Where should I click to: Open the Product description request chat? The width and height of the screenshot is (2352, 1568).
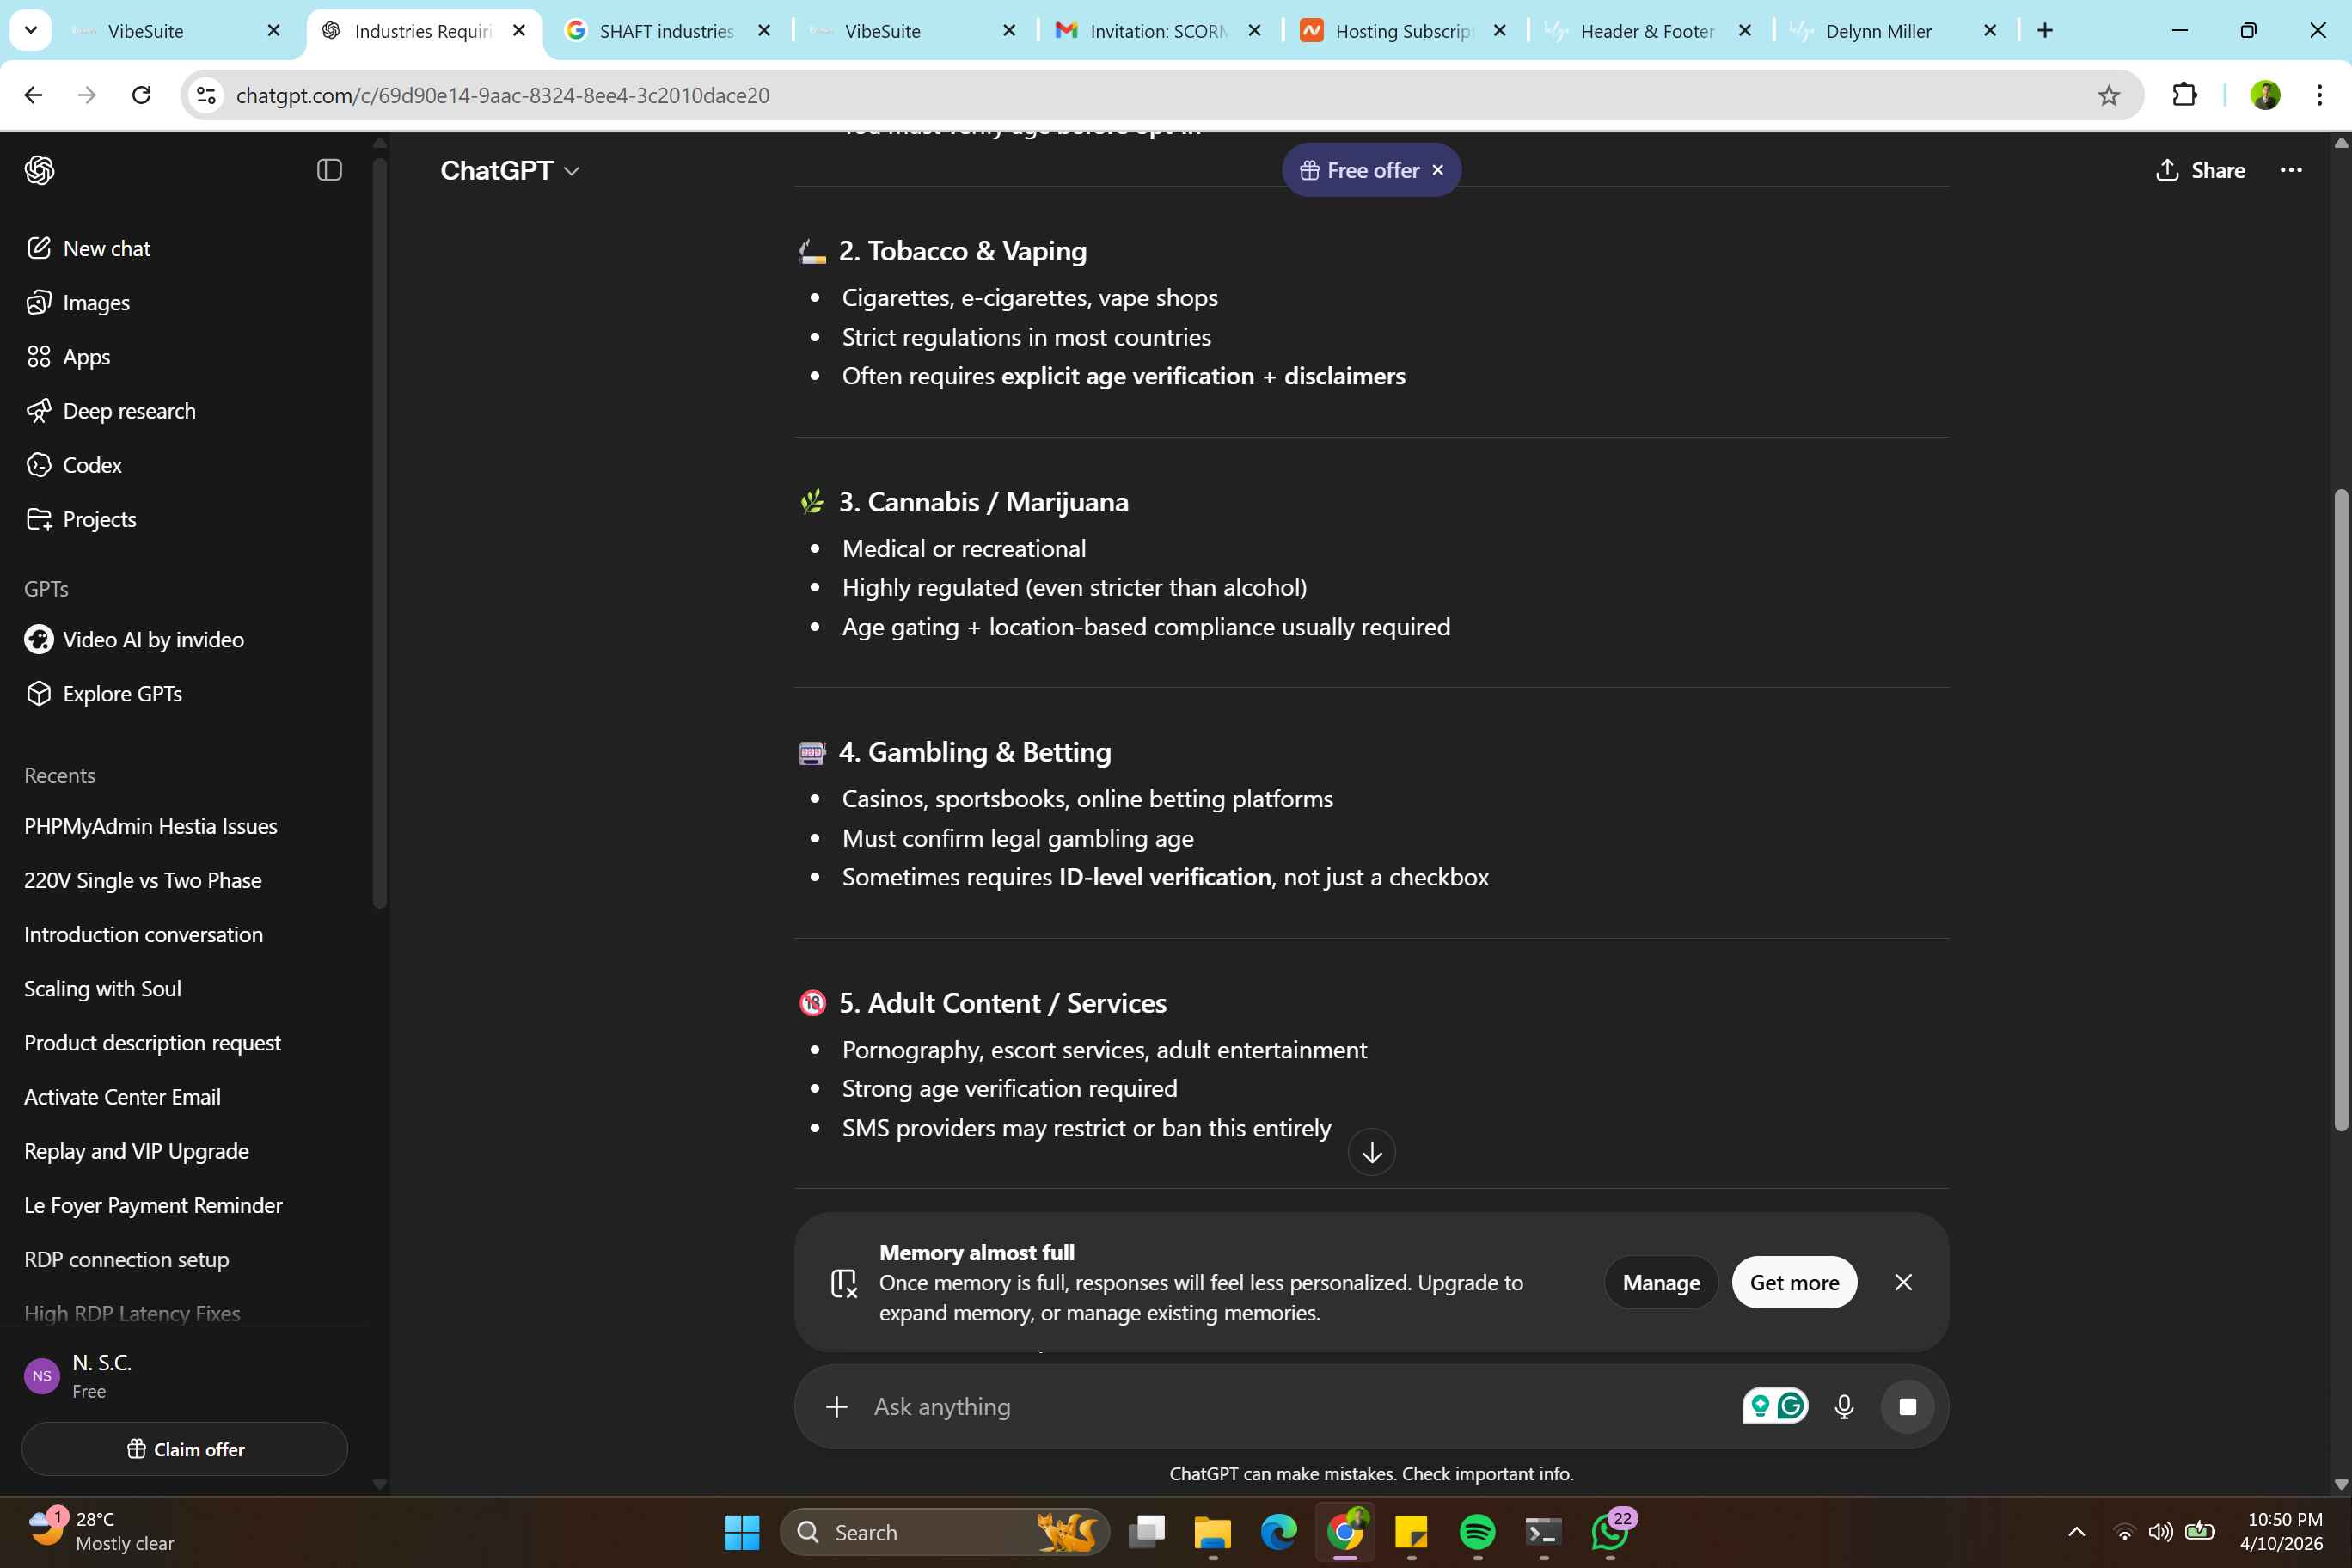153,1042
